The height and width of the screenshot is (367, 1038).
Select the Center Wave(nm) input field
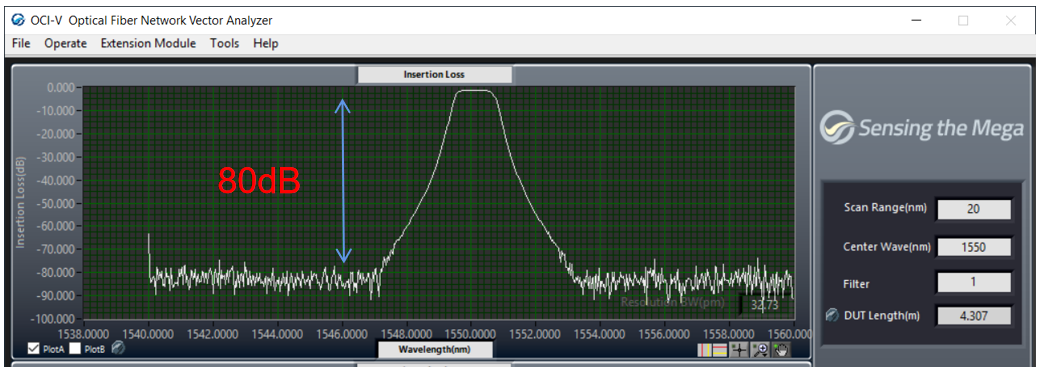tap(973, 247)
